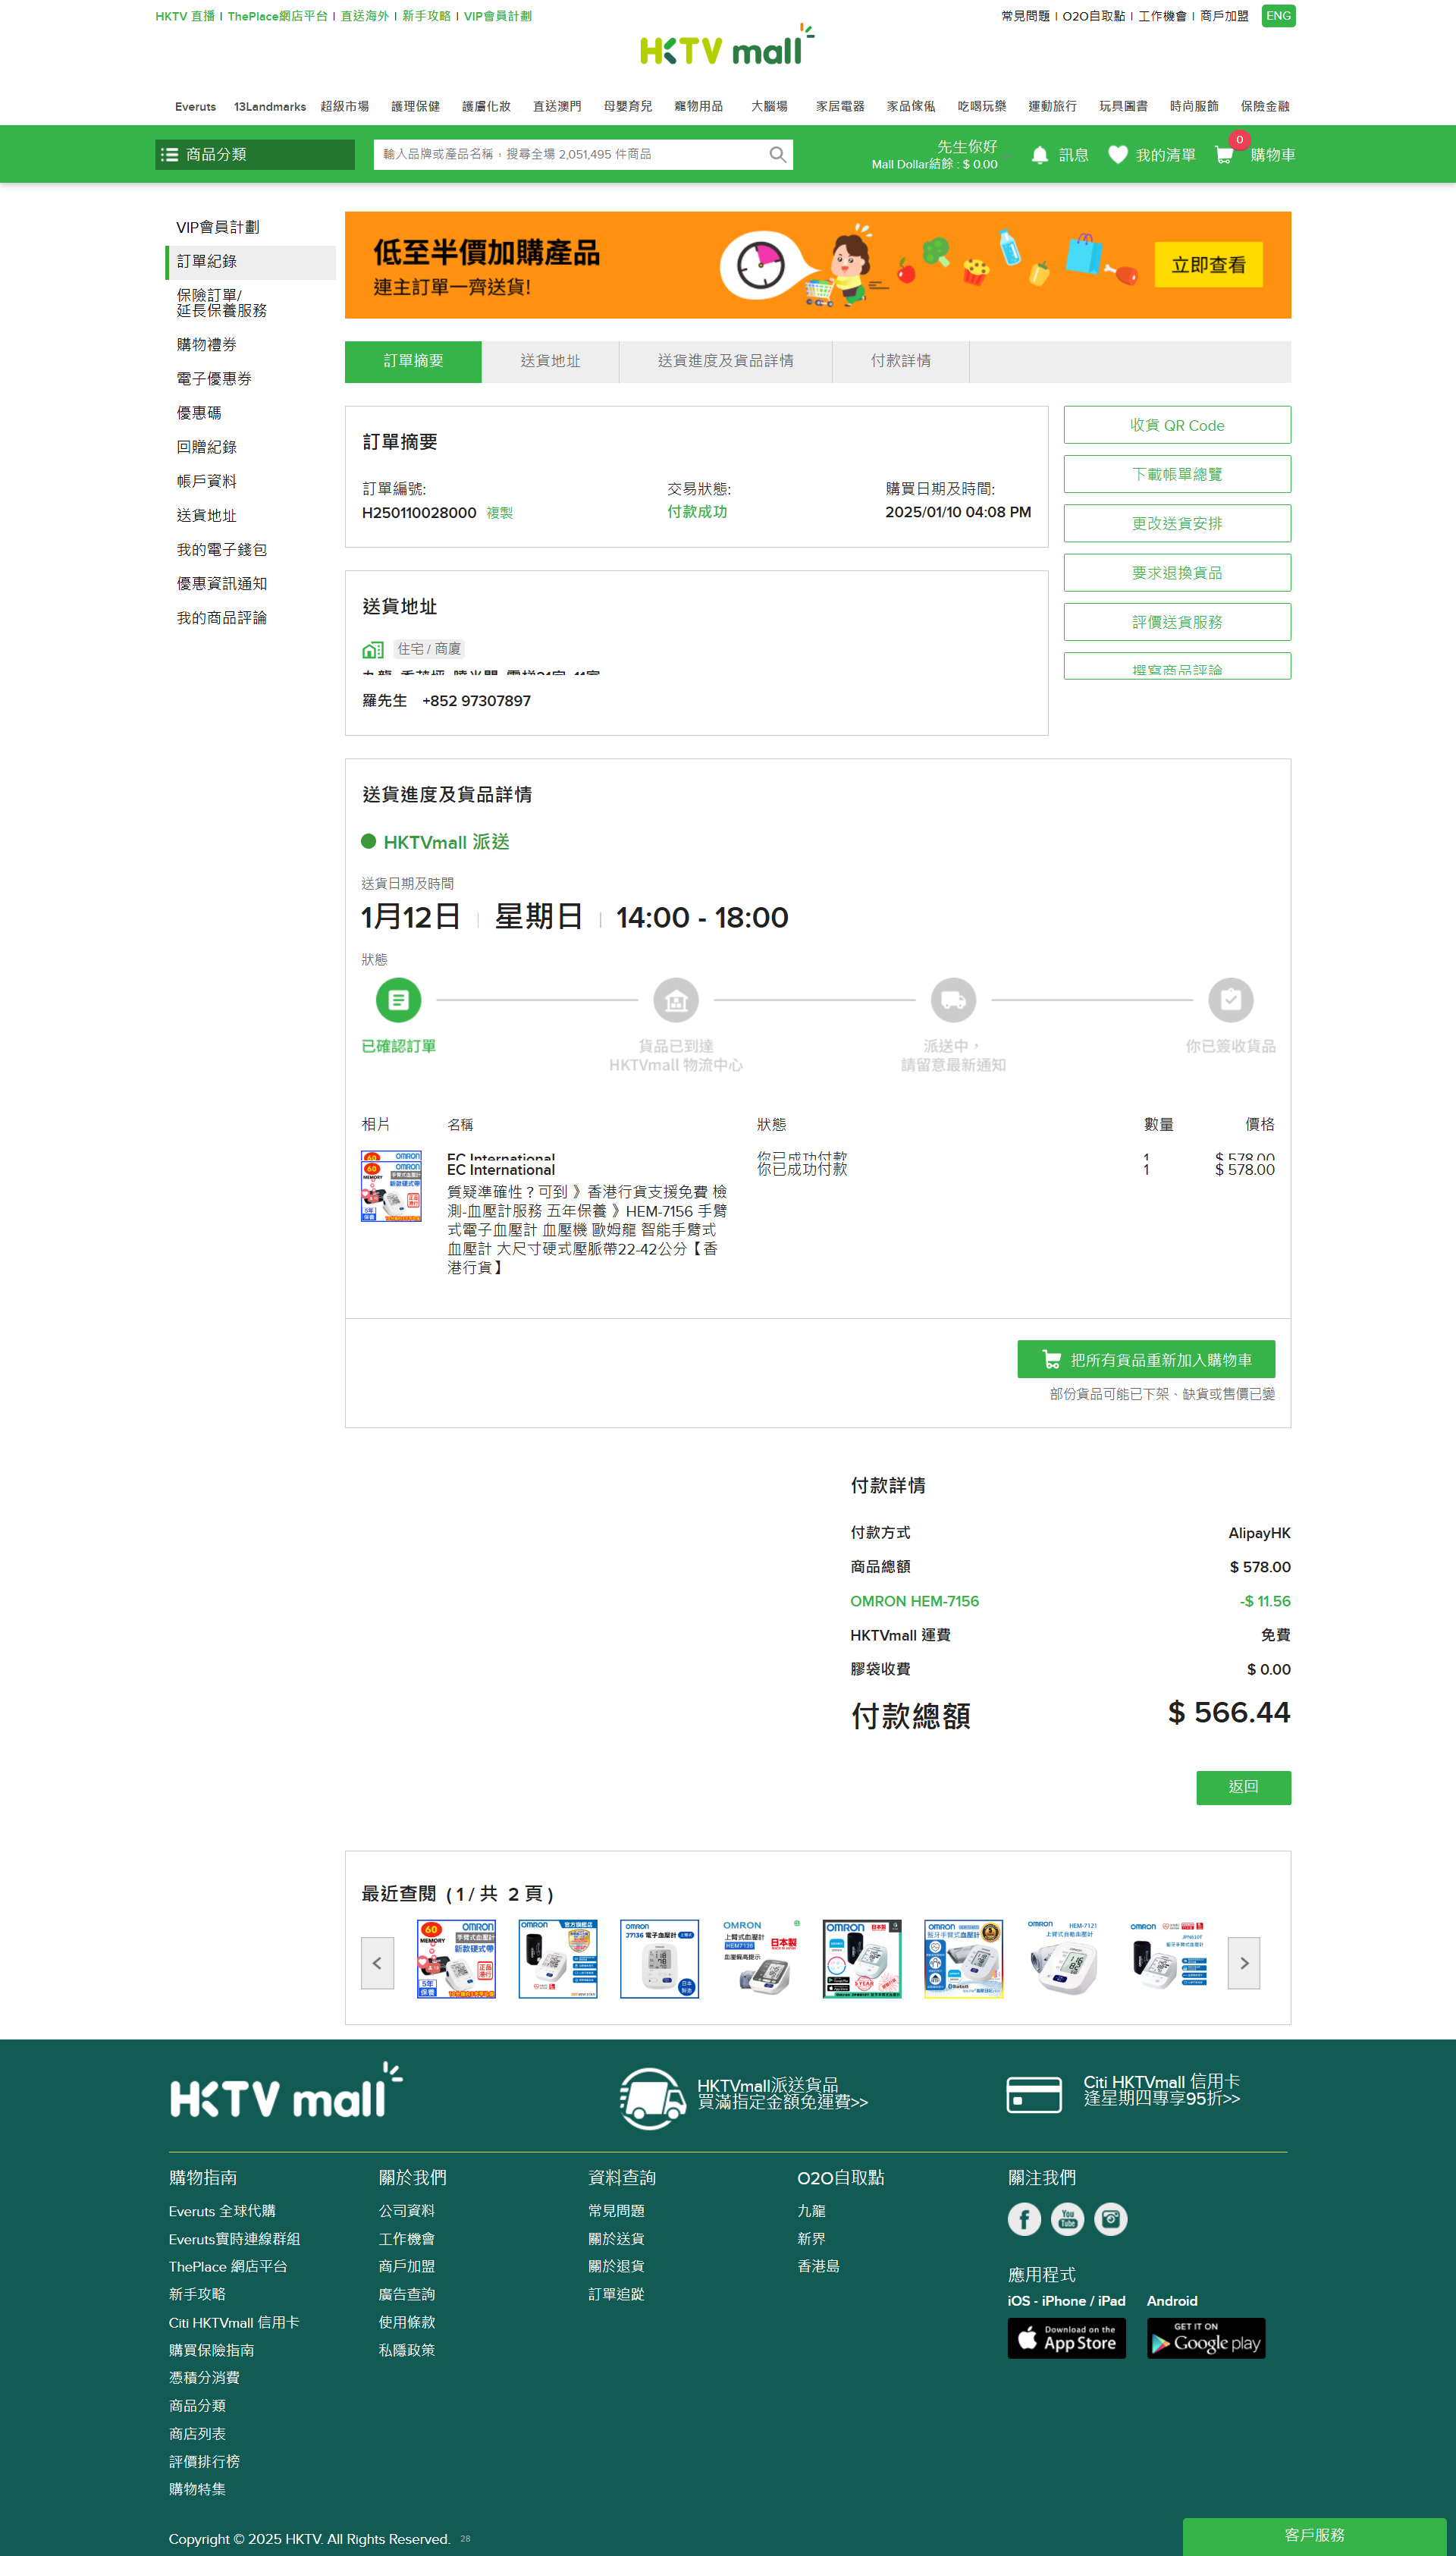
Task: Open notifications via the bell icon
Action: pos(1039,155)
